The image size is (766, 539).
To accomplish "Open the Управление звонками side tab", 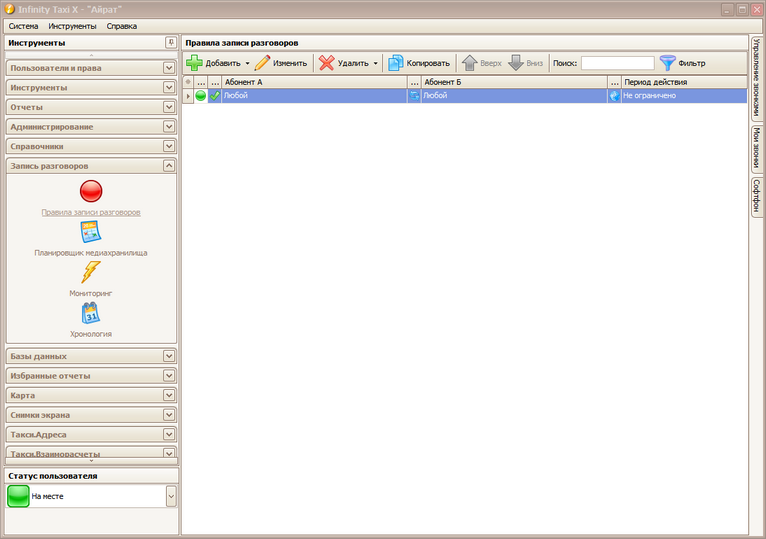I will pyautogui.click(x=756, y=77).
